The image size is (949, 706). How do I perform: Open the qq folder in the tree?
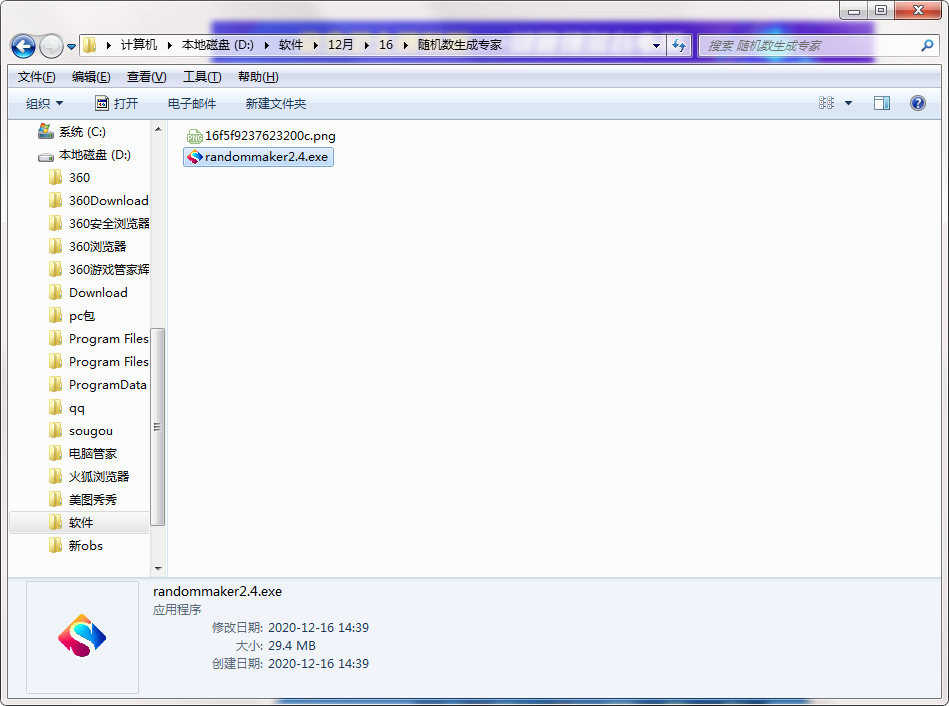click(x=77, y=408)
